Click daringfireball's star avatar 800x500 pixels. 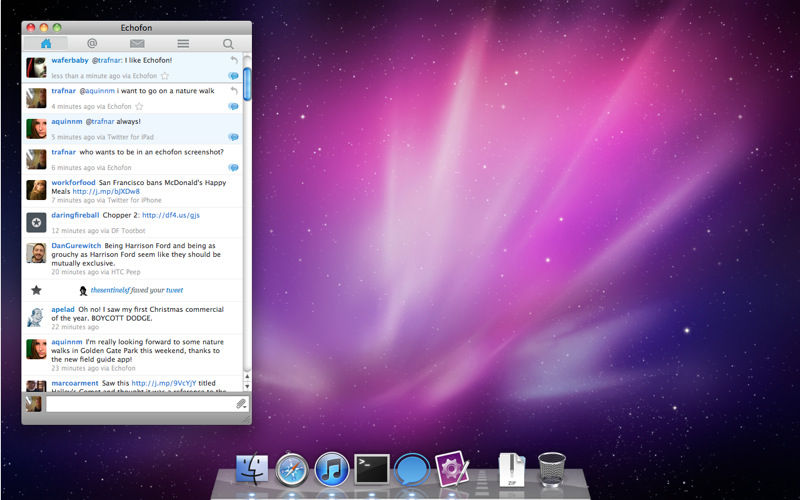coord(36,222)
